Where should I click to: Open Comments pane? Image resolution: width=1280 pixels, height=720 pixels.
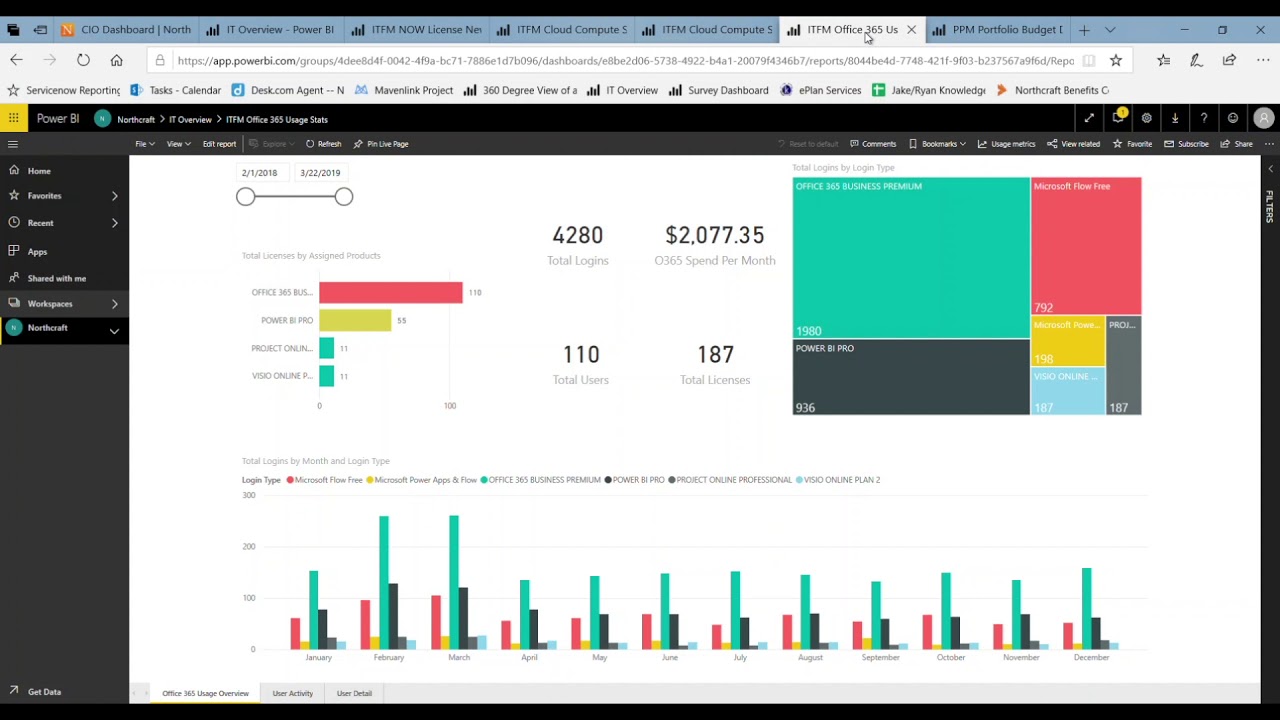click(x=873, y=144)
